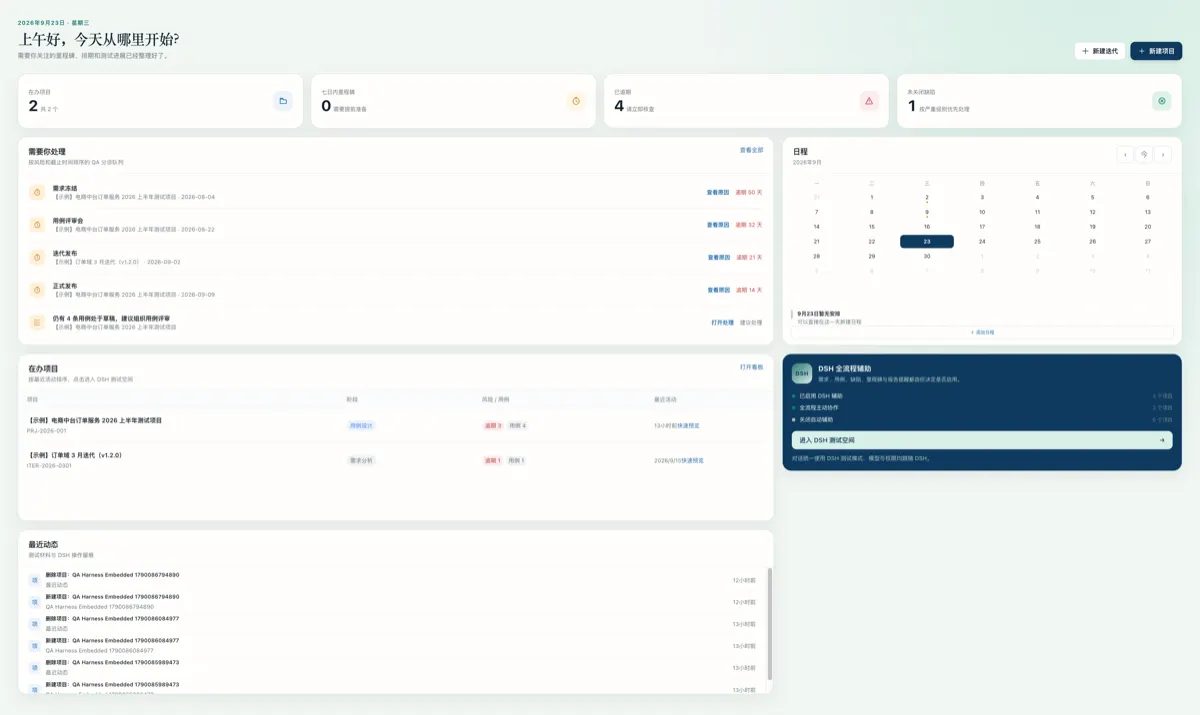The image size is (1200, 715).
Task: Enter the DSH test space
Action: click(982, 440)
